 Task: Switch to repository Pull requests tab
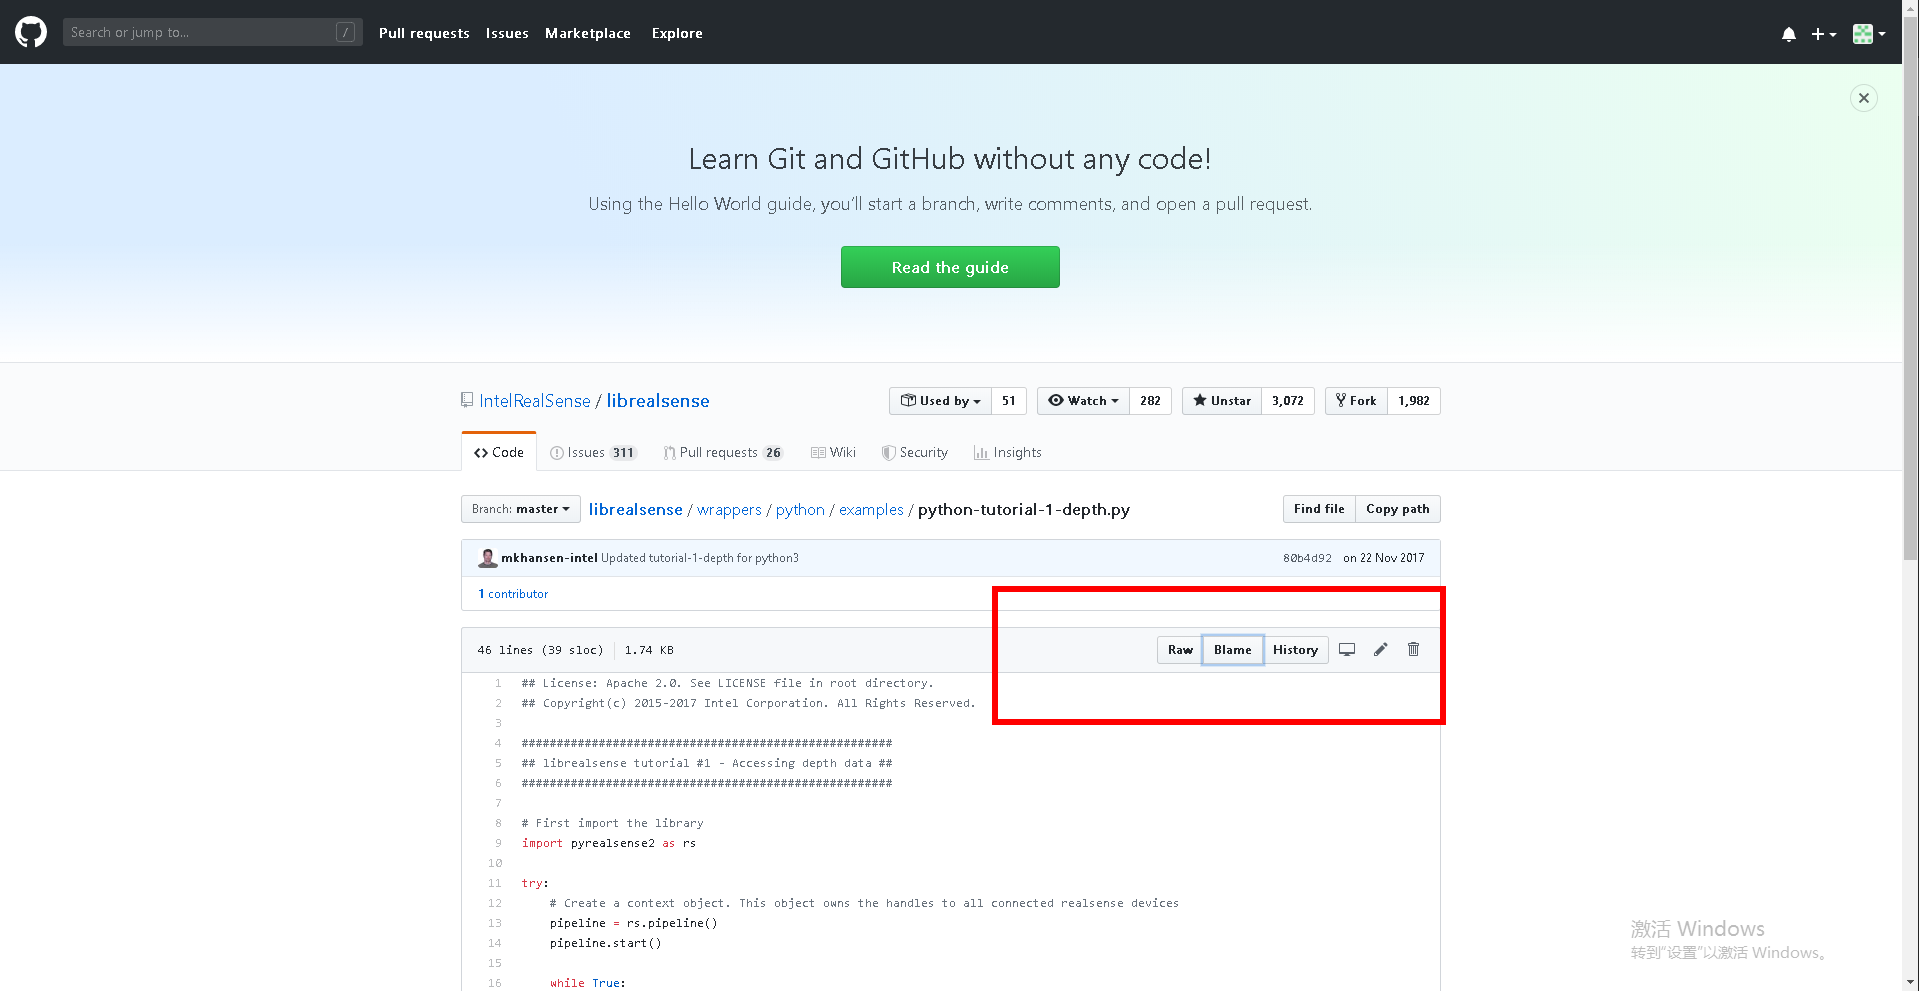[x=723, y=452]
